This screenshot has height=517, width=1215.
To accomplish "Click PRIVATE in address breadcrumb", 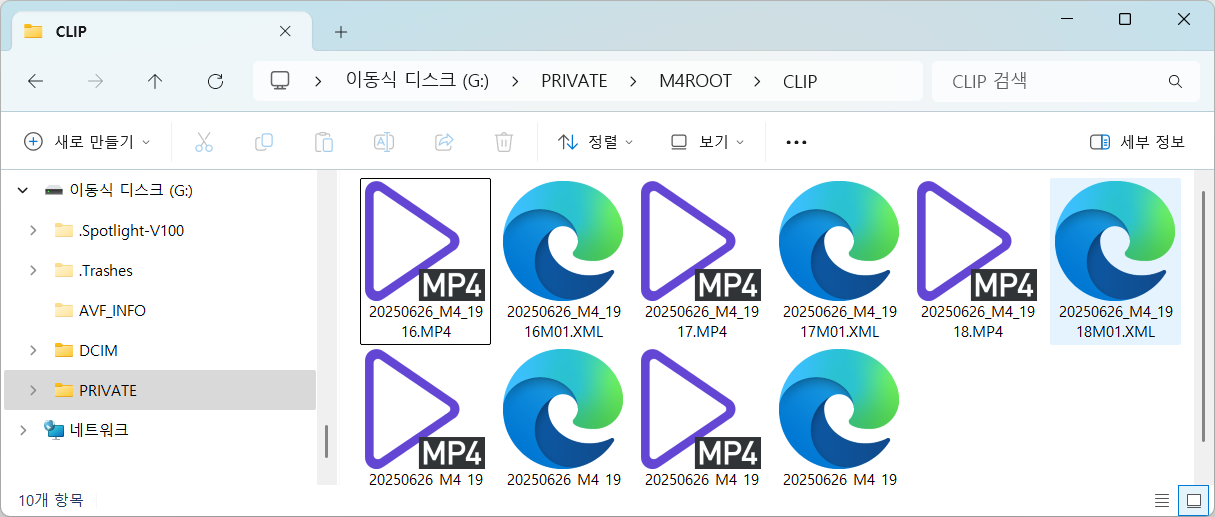I will pos(574,81).
